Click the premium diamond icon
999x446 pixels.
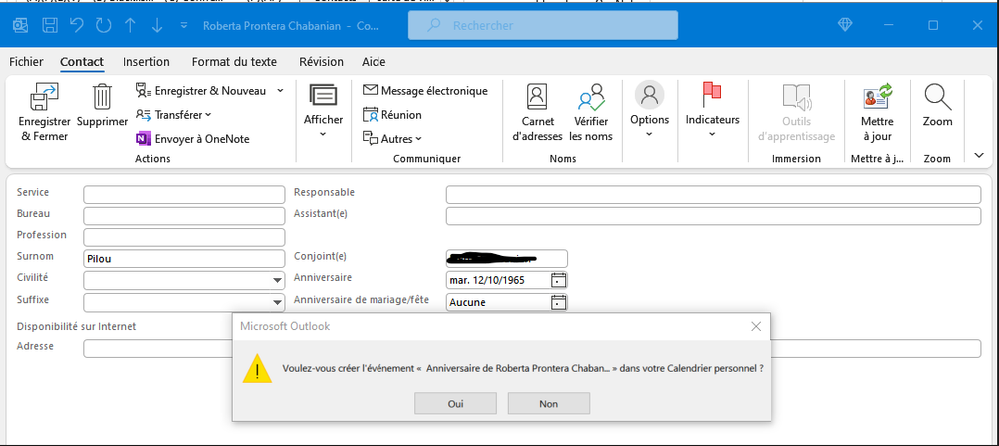[x=845, y=25]
